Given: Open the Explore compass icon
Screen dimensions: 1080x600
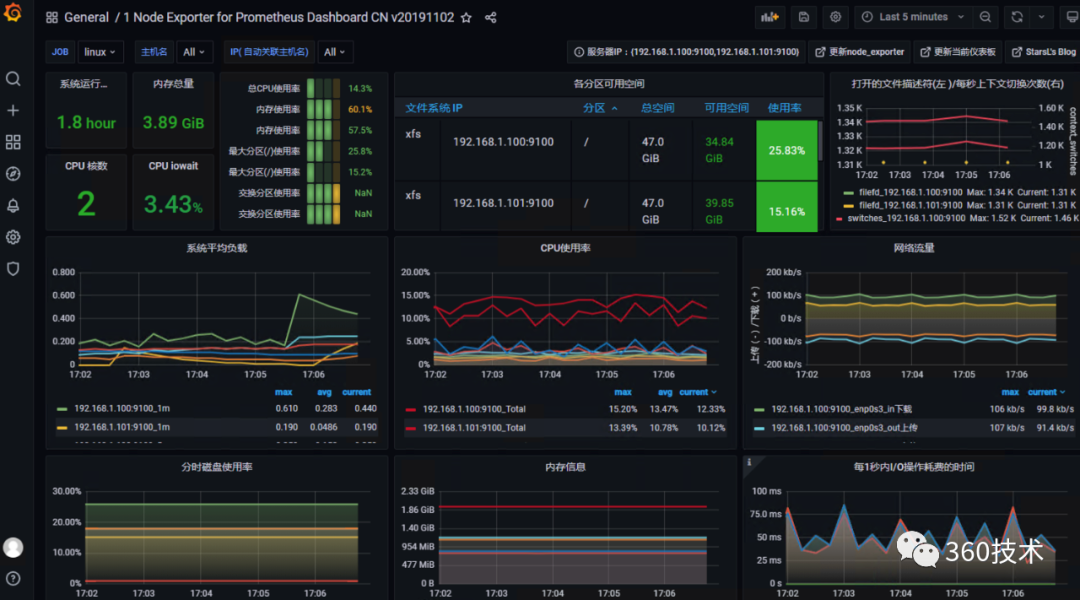Looking at the screenshot, I should click(13, 174).
